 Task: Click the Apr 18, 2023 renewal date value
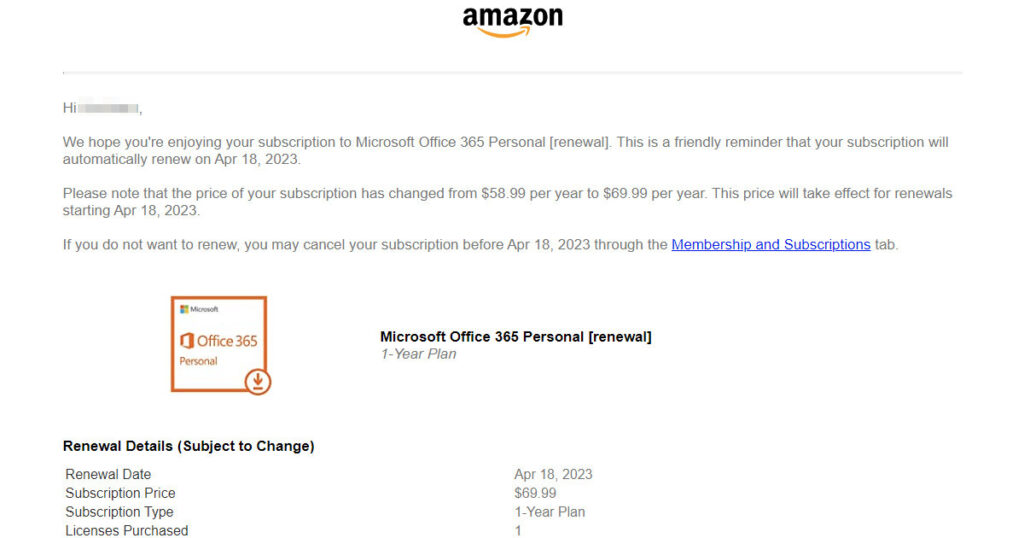553,475
